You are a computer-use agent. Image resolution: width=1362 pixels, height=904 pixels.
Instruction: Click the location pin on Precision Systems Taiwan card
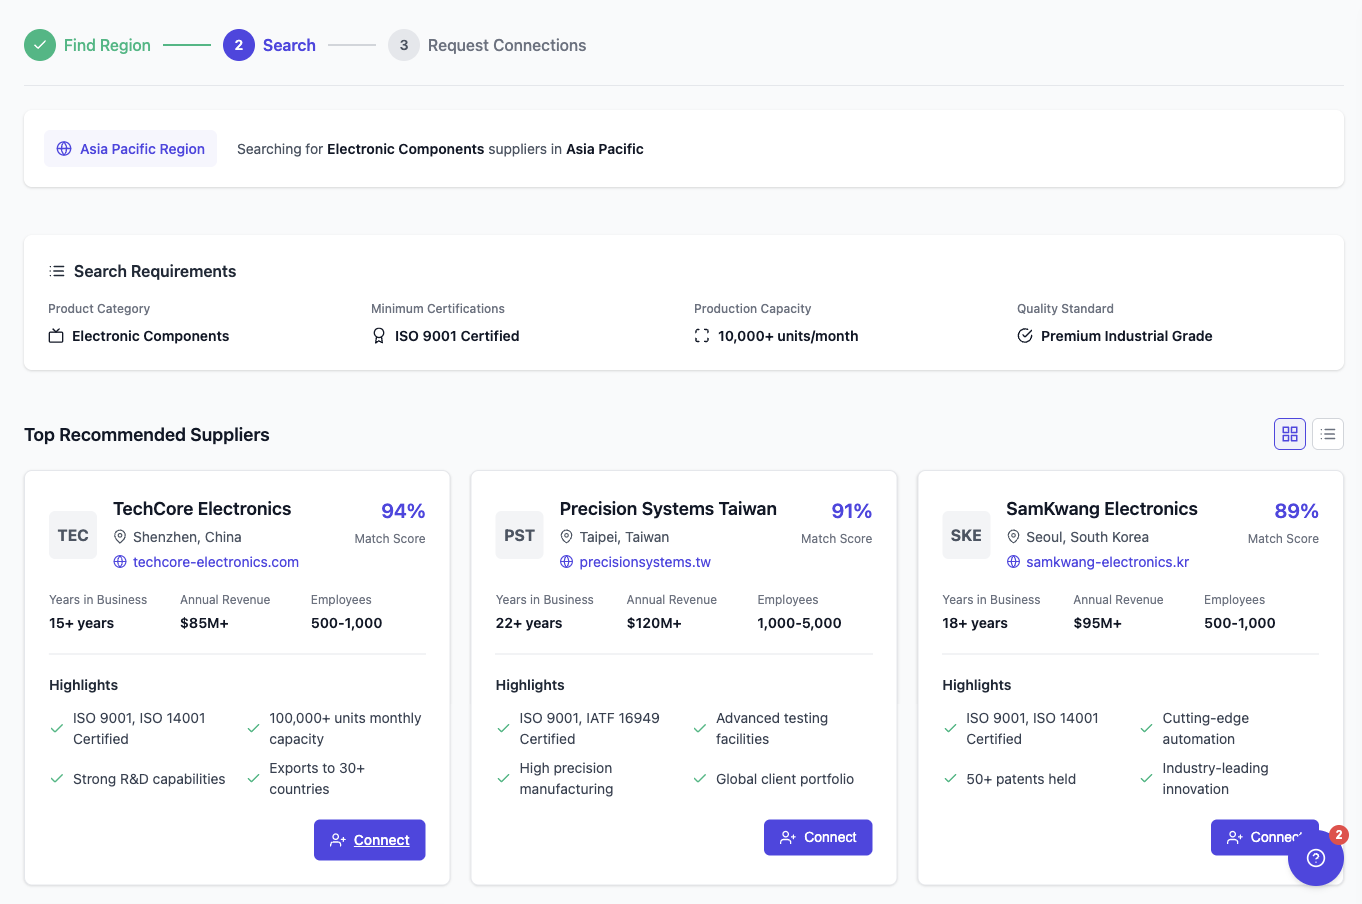[568, 537]
